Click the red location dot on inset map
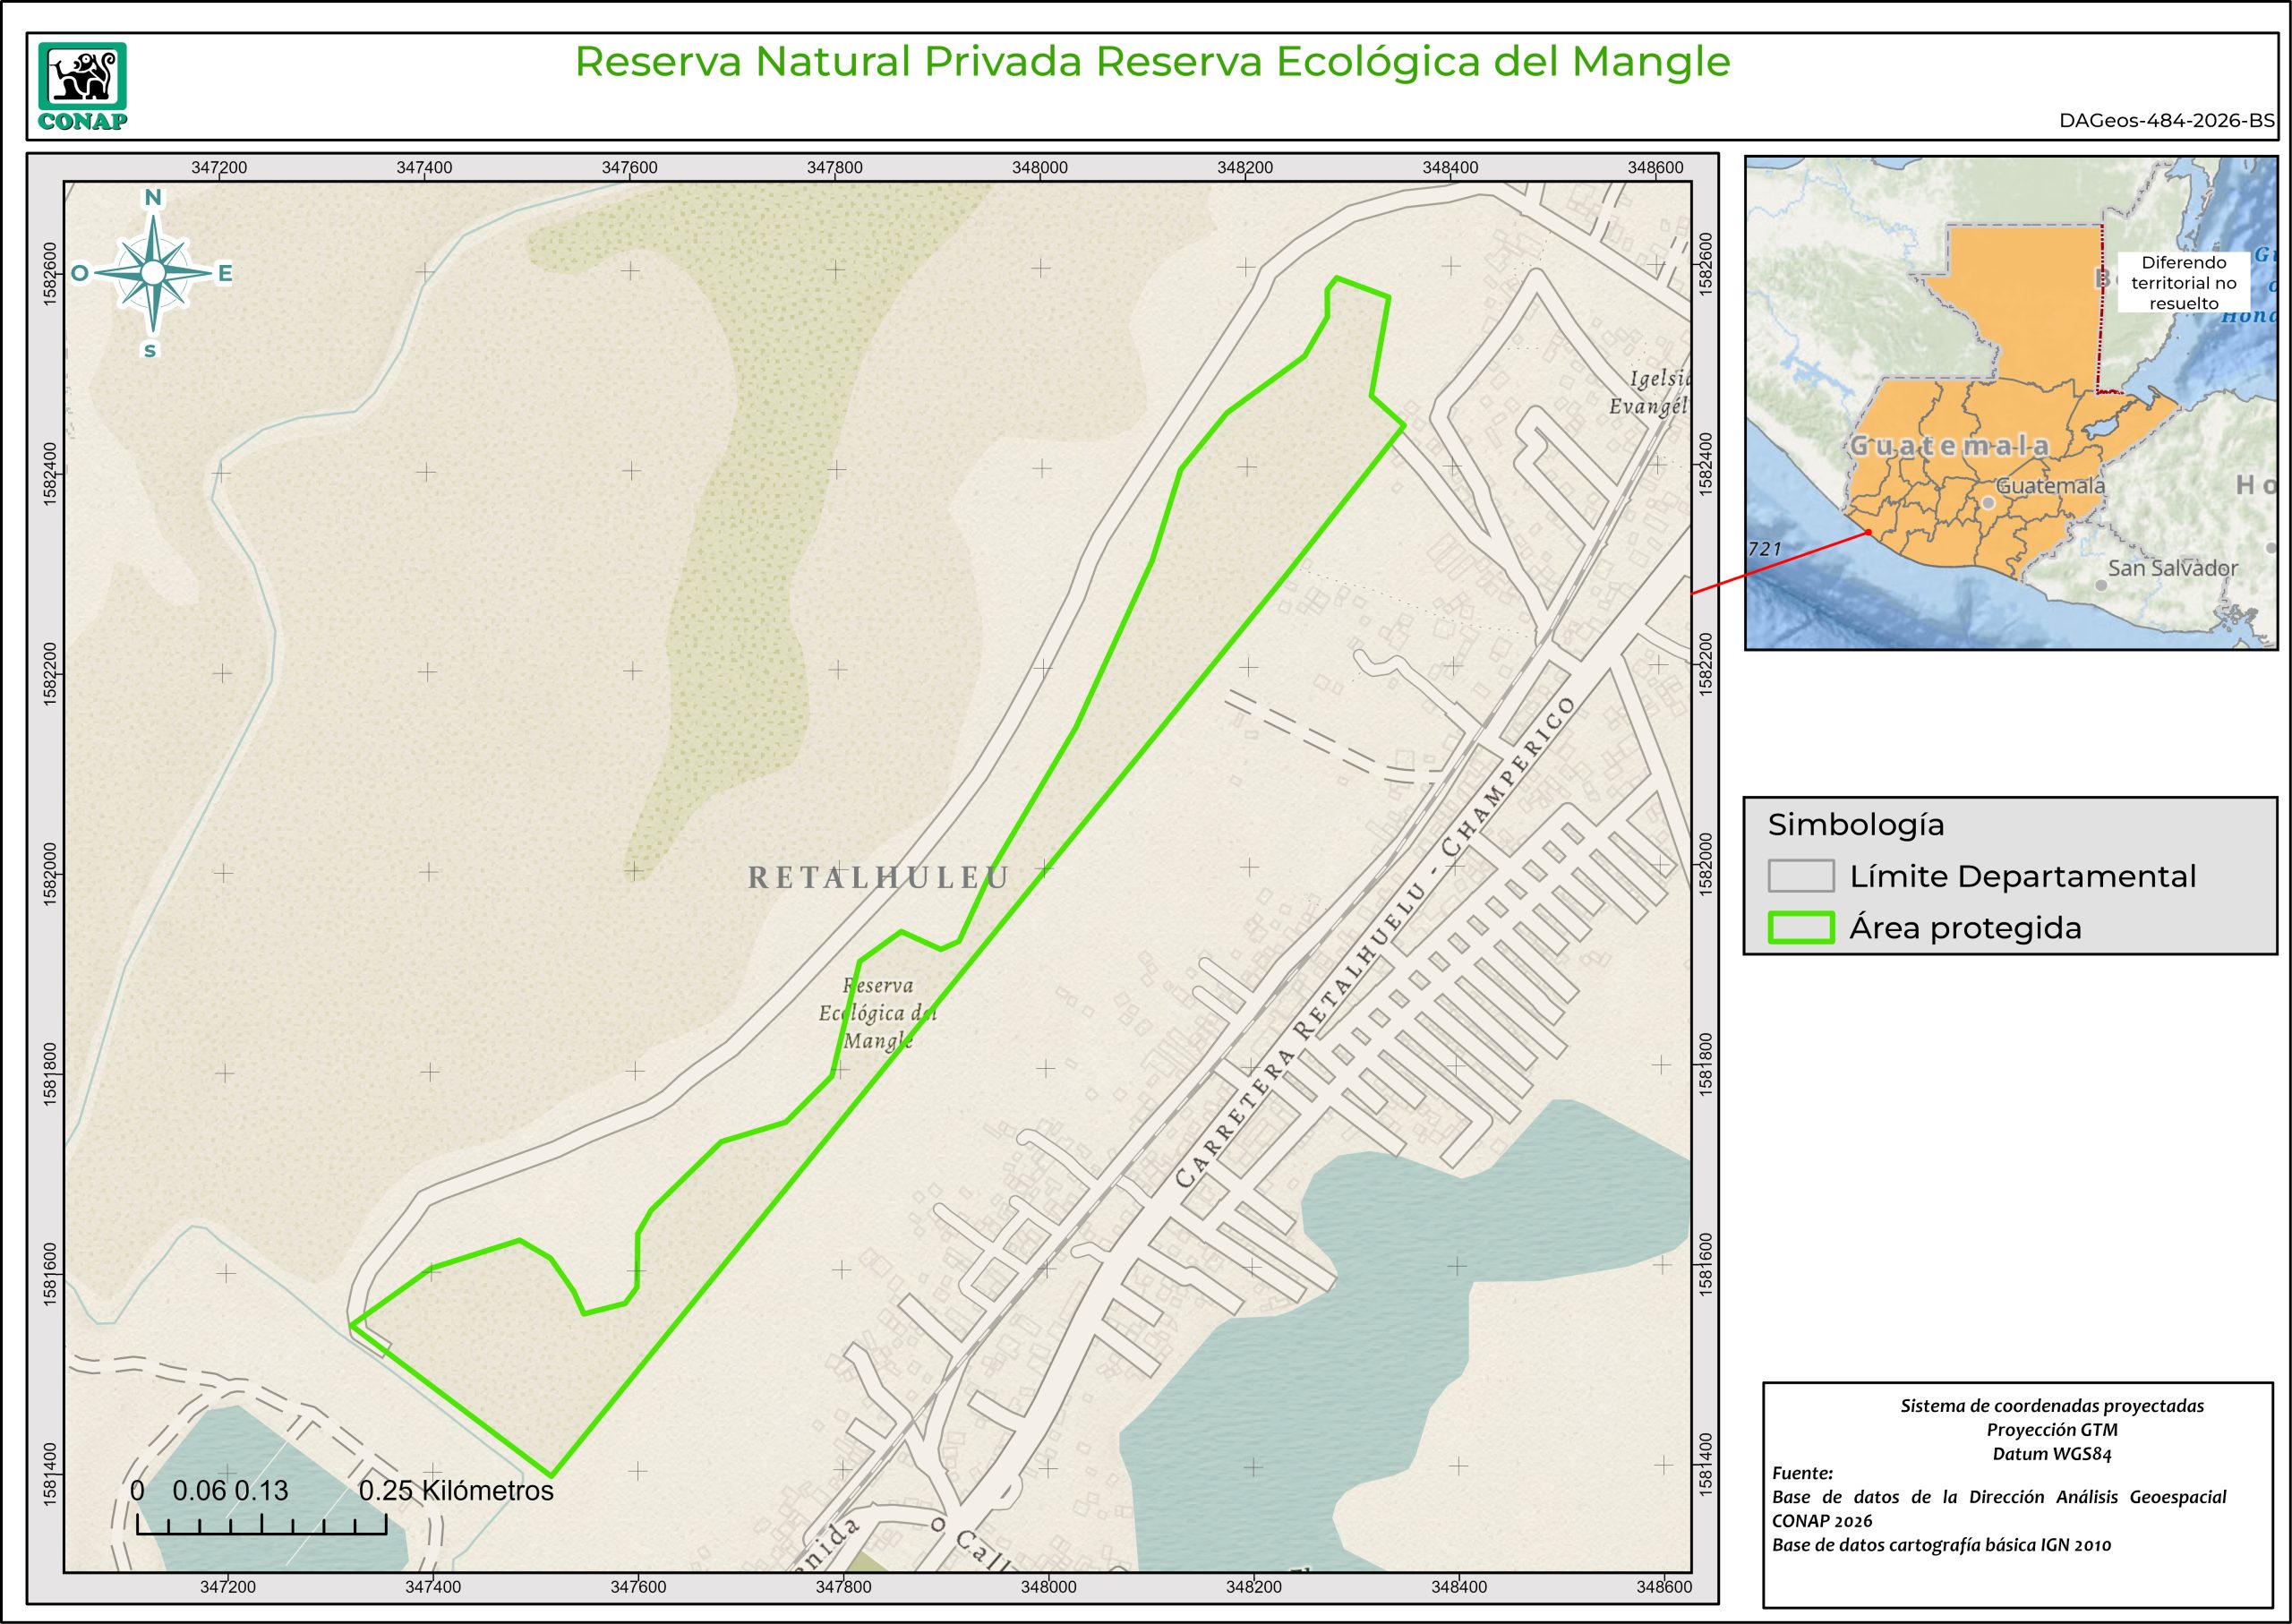 (1868, 532)
